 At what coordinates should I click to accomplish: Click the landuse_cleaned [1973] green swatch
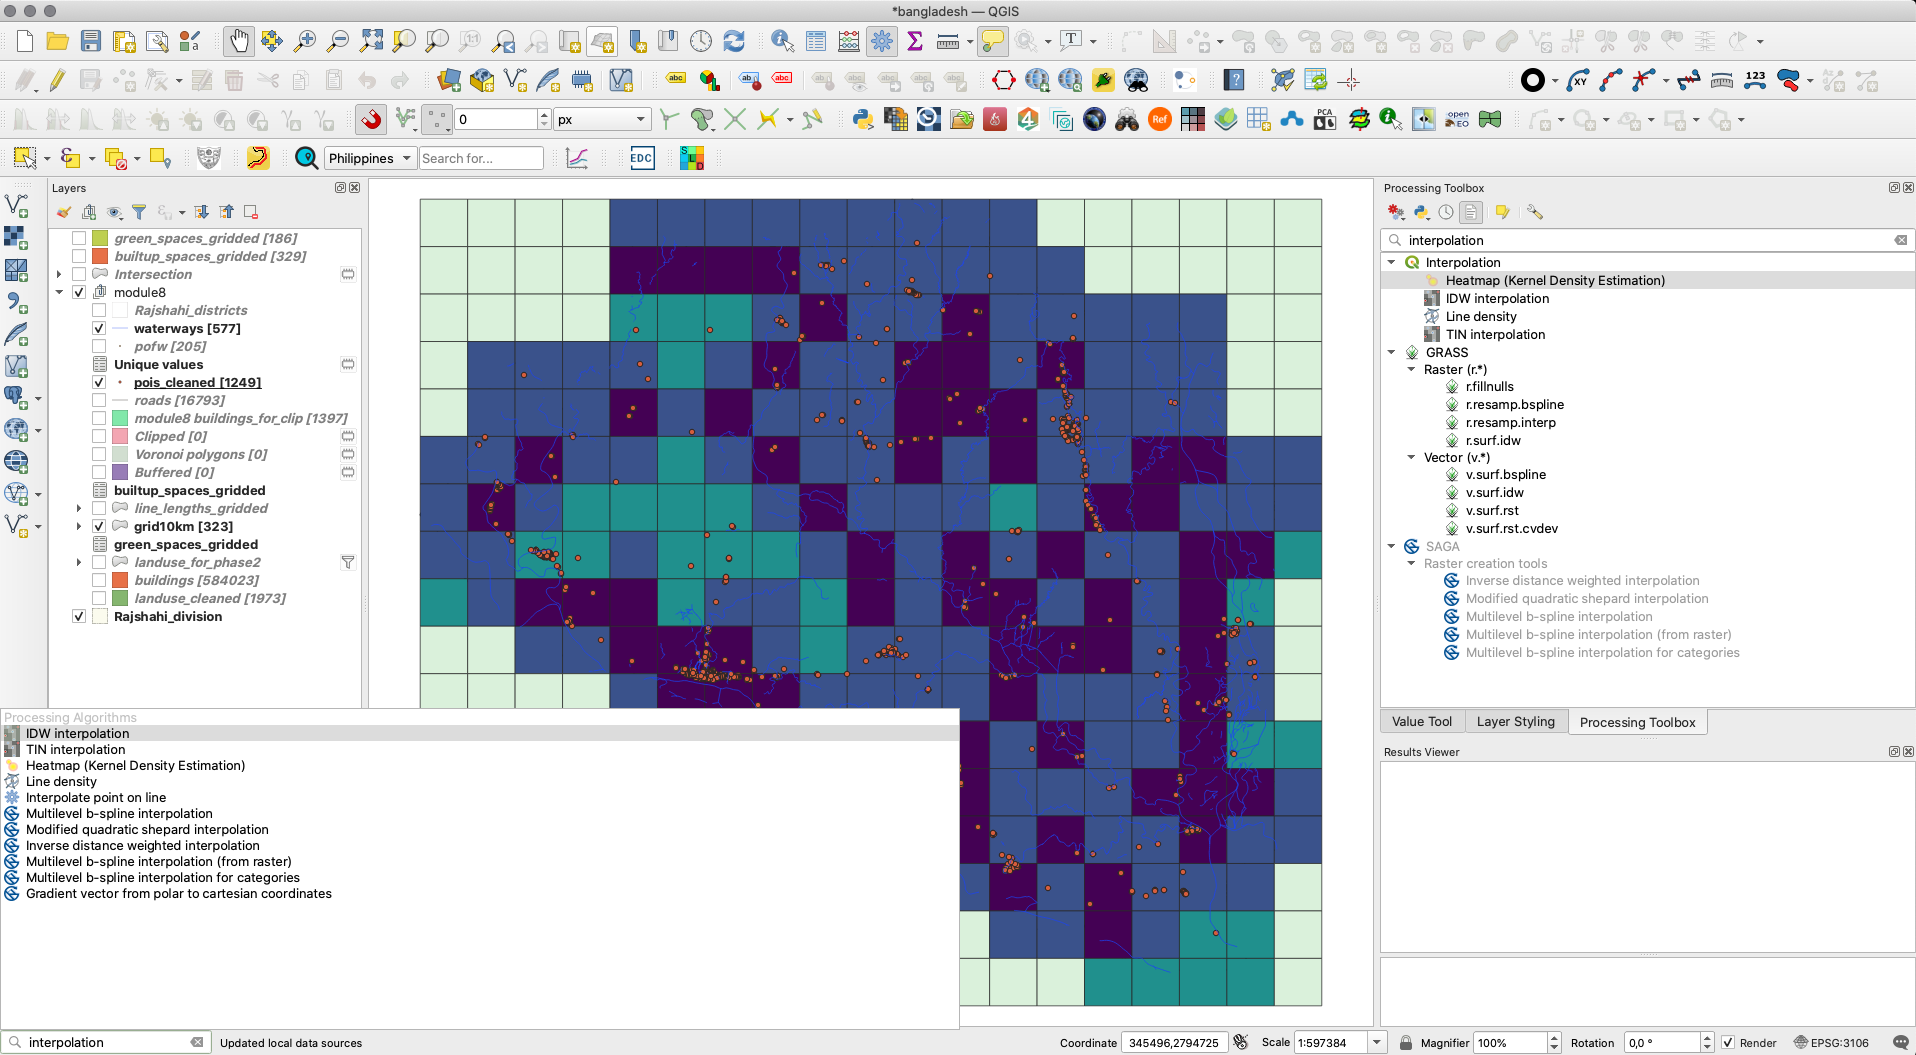[120, 598]
